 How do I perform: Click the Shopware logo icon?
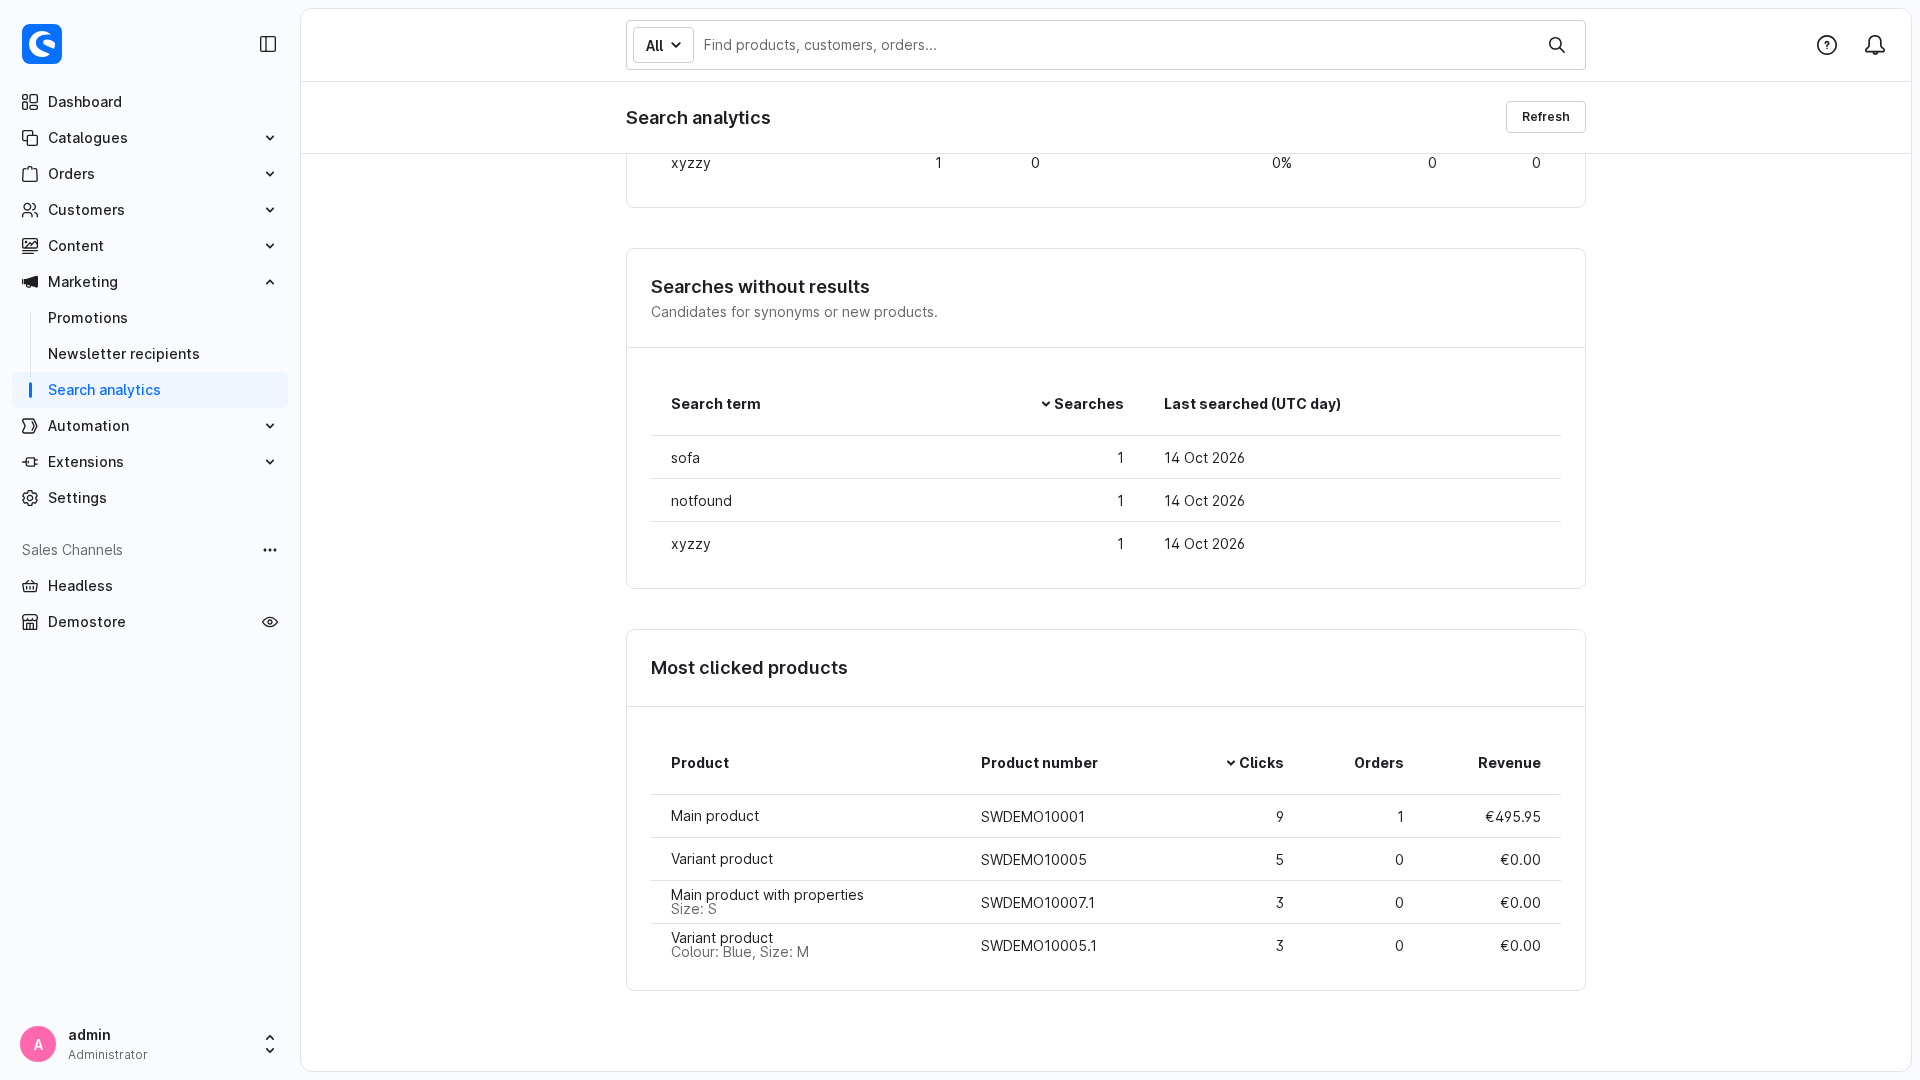(42, 44)
